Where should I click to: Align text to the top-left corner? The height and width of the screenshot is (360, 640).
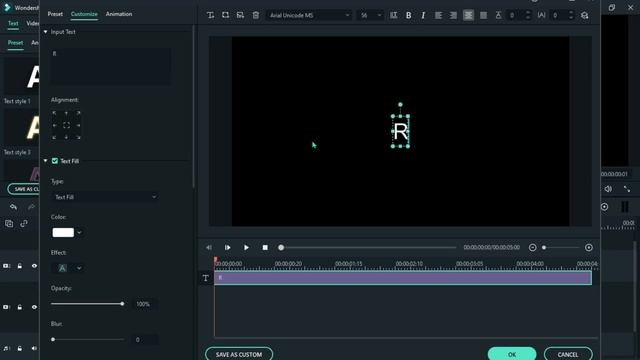[54, 113]
